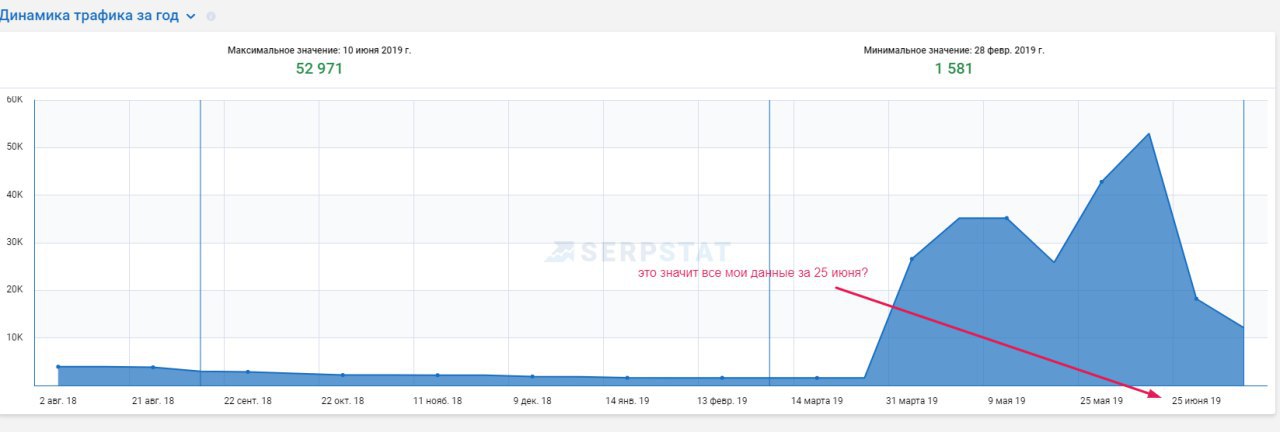Click x-axis label 13 февр. 19
This screenshot has width=1280, height=432.
tap(722, 400)
